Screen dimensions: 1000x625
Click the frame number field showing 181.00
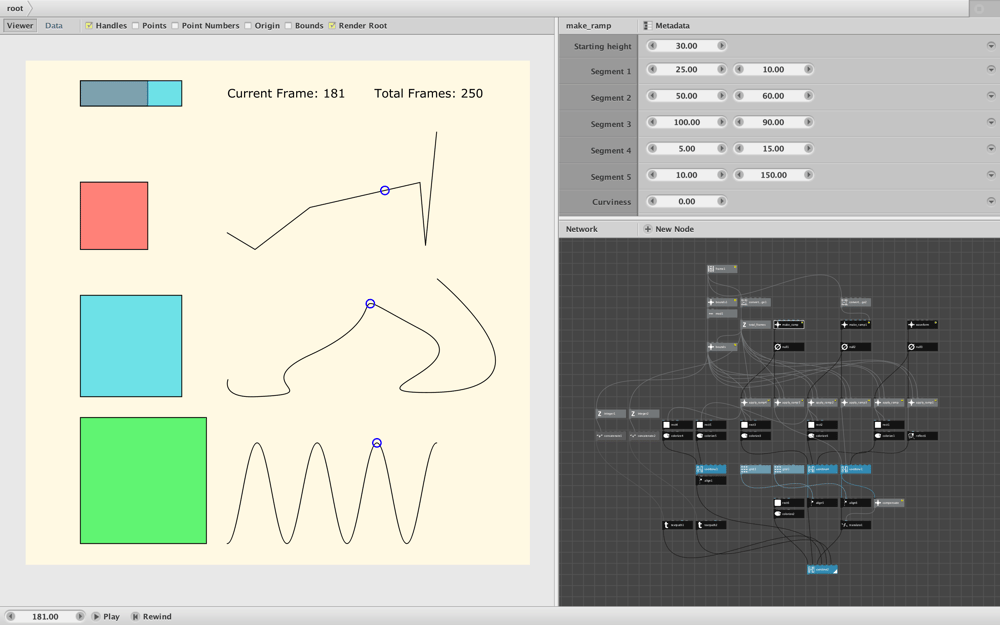[45, 617]
